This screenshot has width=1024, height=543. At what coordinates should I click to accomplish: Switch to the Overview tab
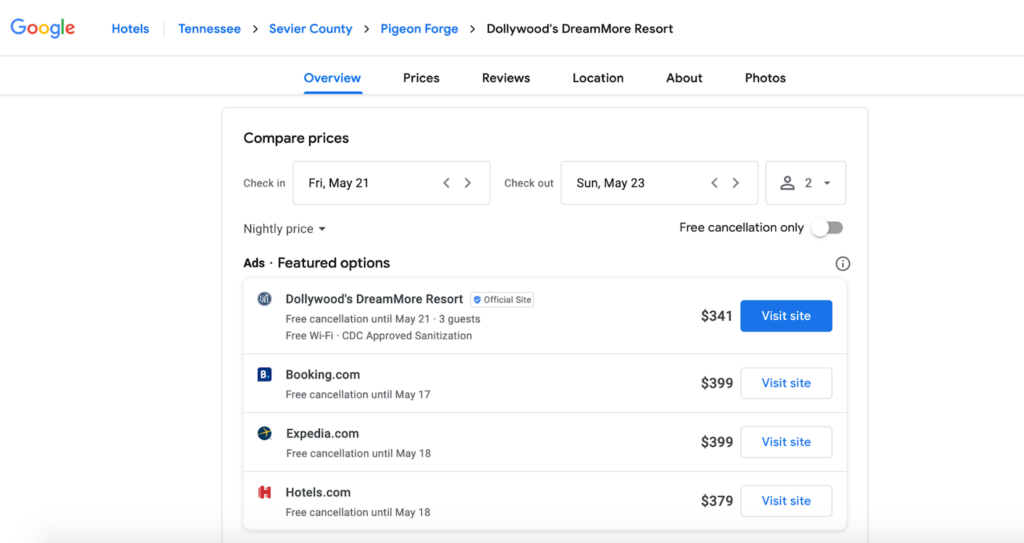332,78
